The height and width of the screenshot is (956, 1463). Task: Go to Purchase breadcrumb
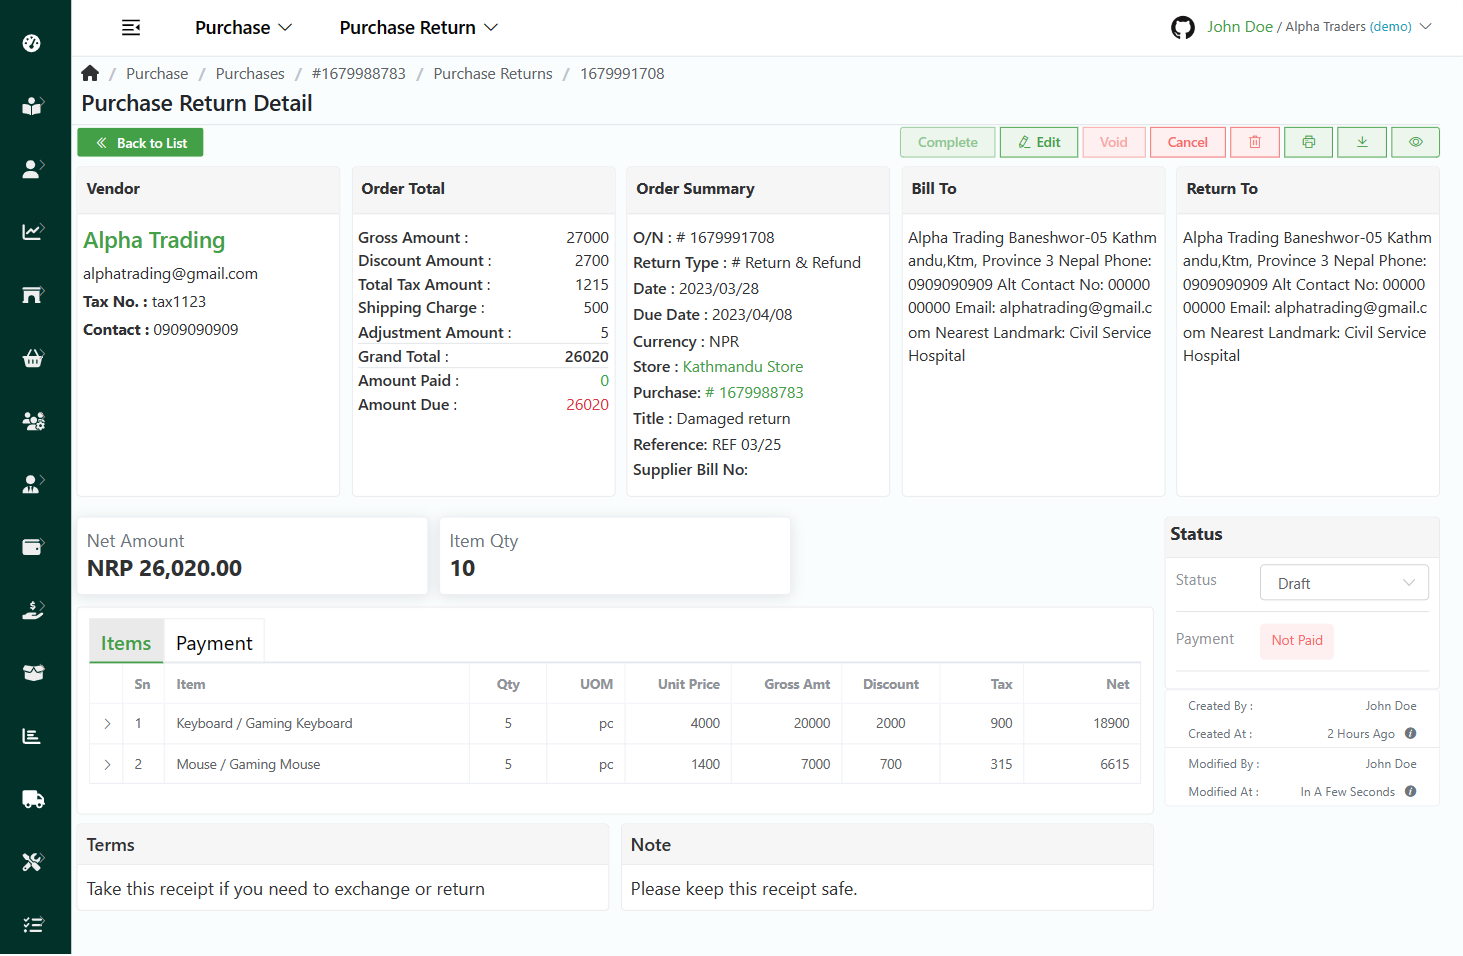click(157, 73)
